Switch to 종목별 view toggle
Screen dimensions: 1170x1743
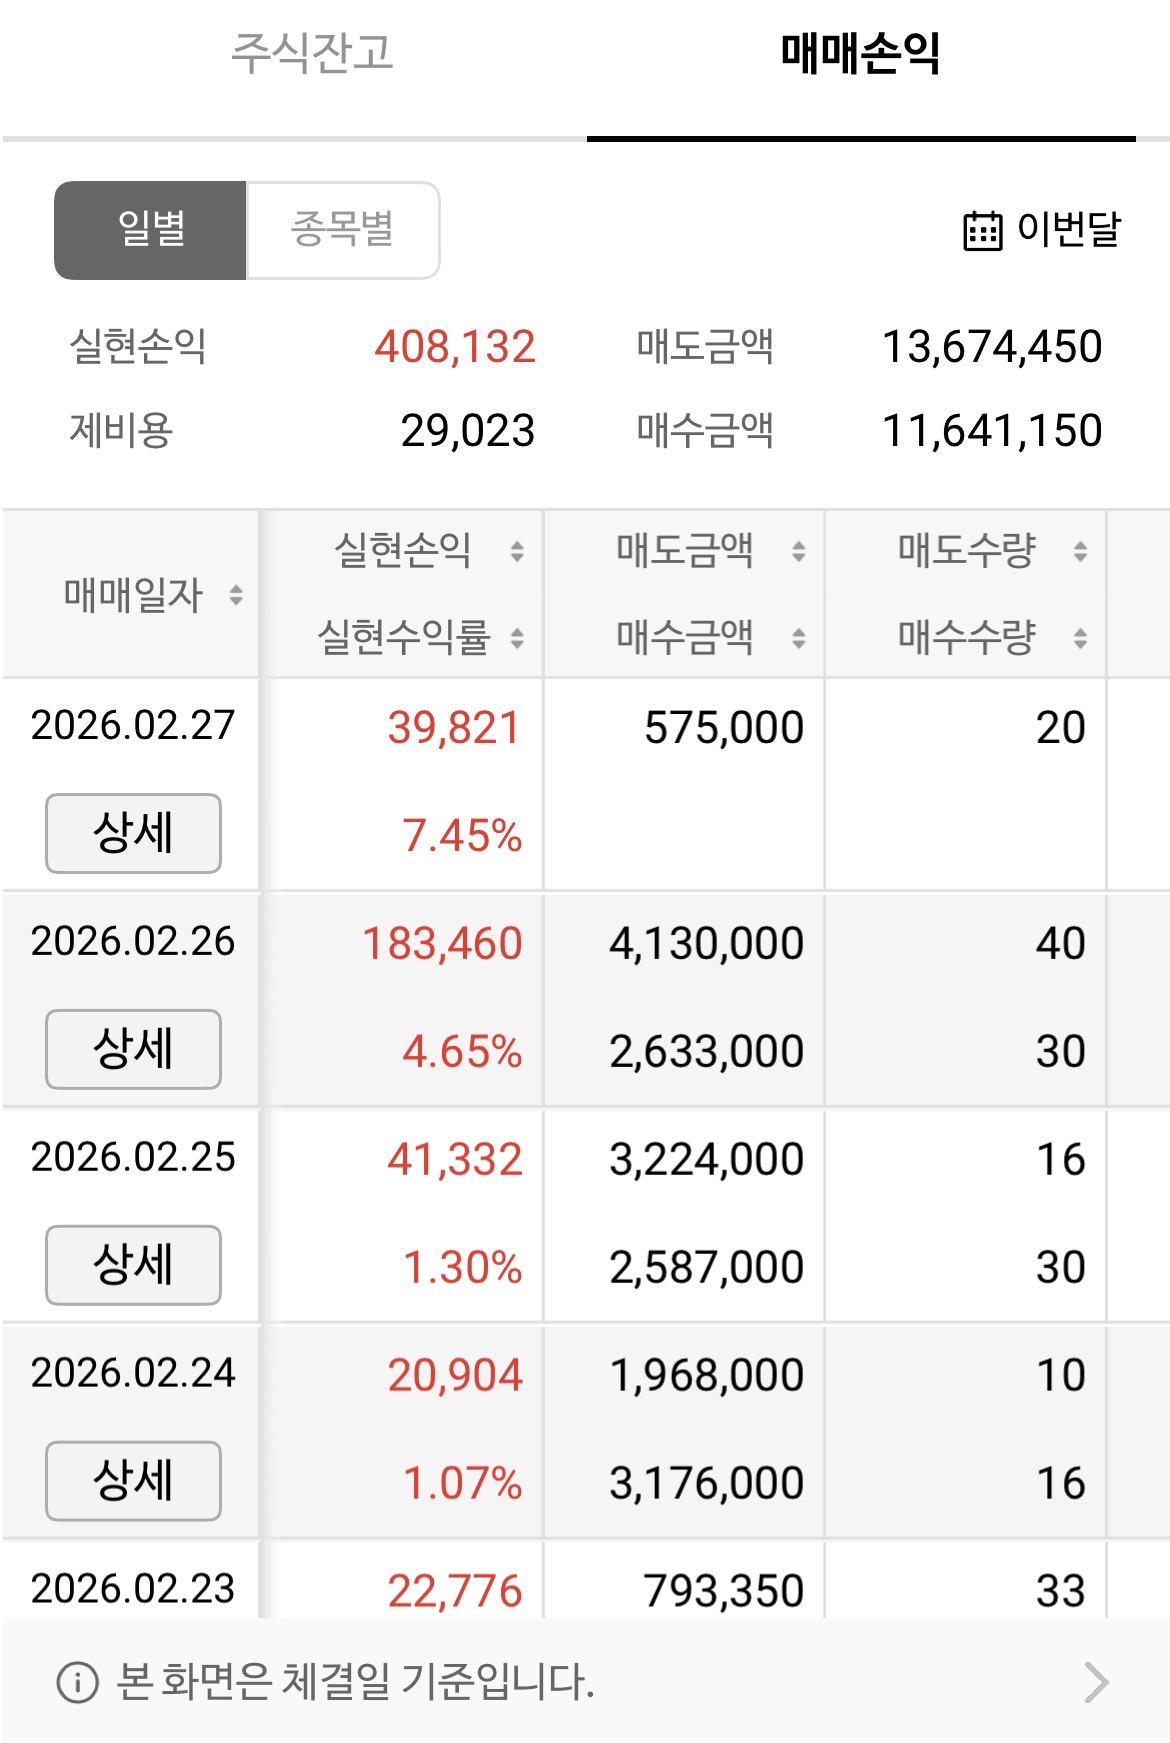pos(343,230)
